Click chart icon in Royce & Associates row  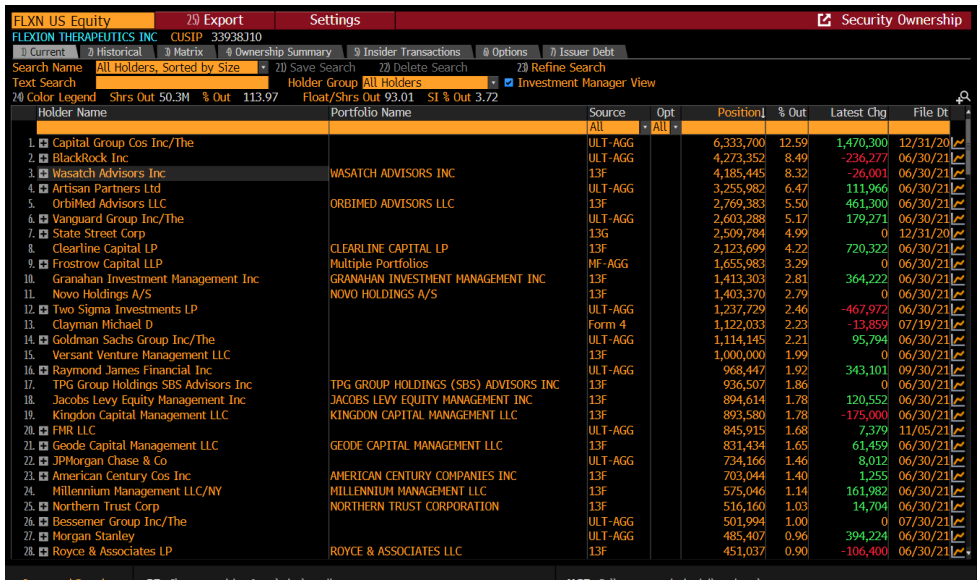tap(958, 551)
